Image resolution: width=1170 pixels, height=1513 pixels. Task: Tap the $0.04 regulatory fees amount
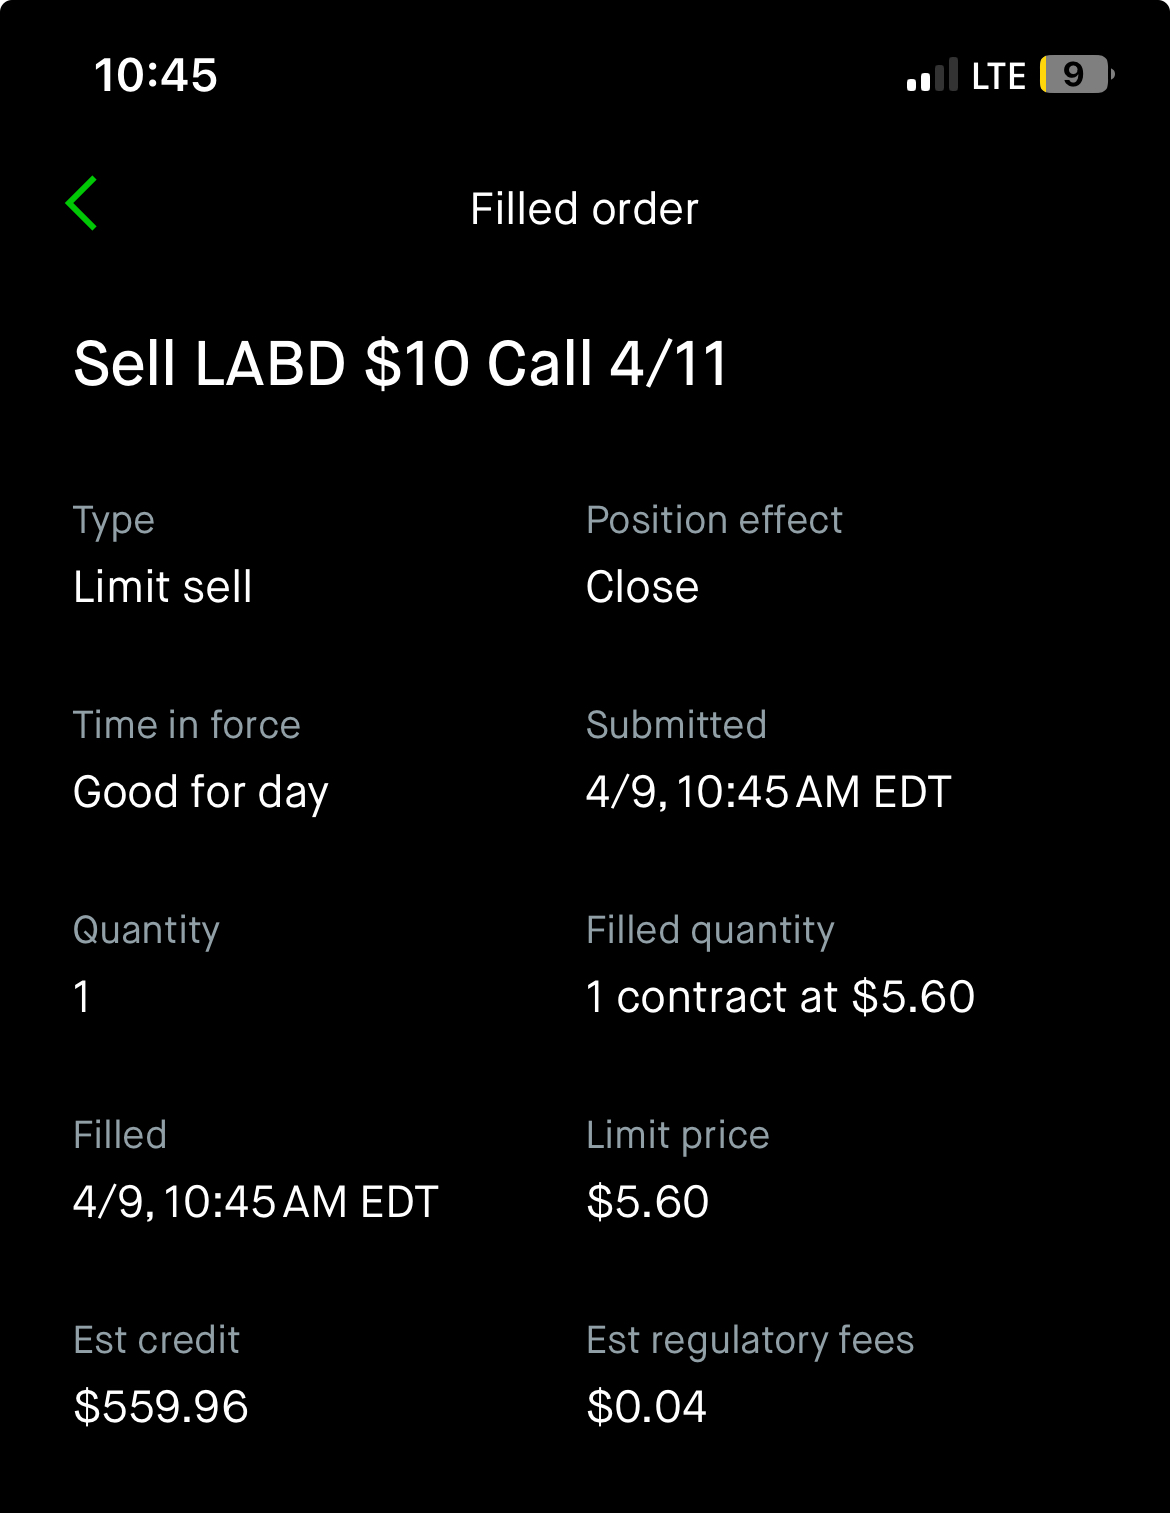646,1406
